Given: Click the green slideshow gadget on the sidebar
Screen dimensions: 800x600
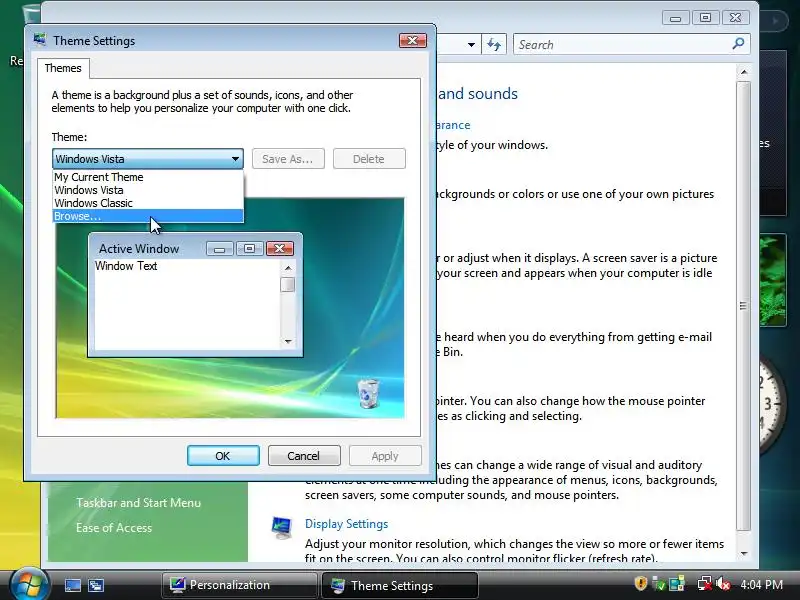Looking at the screenshot, I should pos(772,280).
